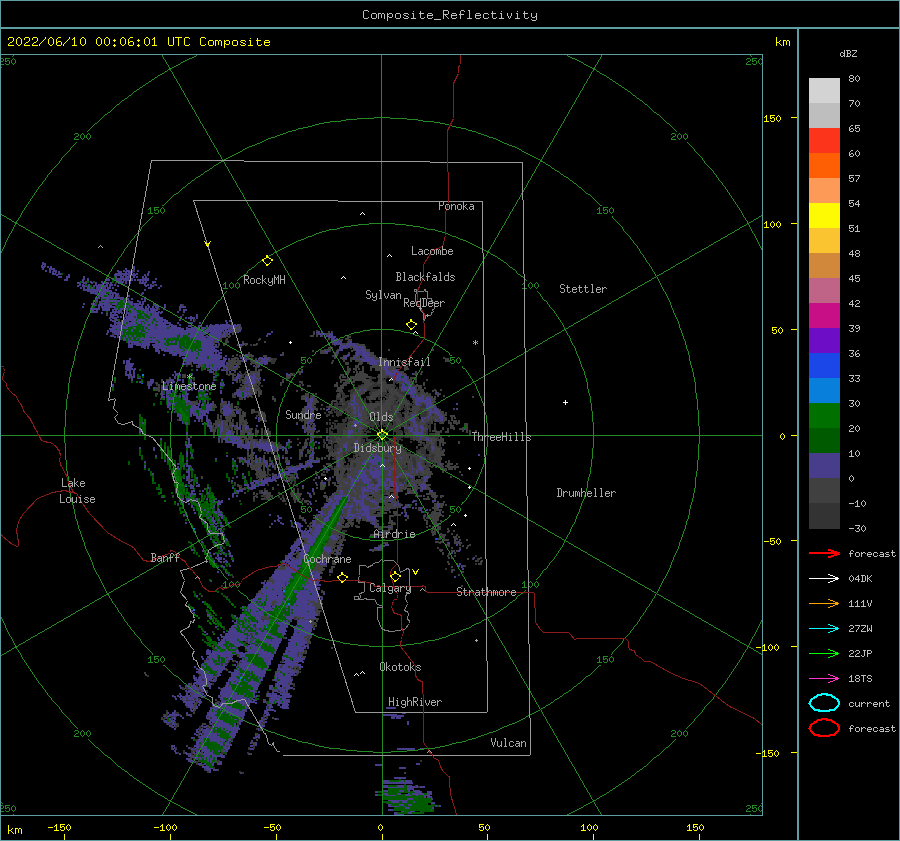Click the yellow diamond marker below RedDeer
Viewport: 900px width, 841px height.
(411, 325)
